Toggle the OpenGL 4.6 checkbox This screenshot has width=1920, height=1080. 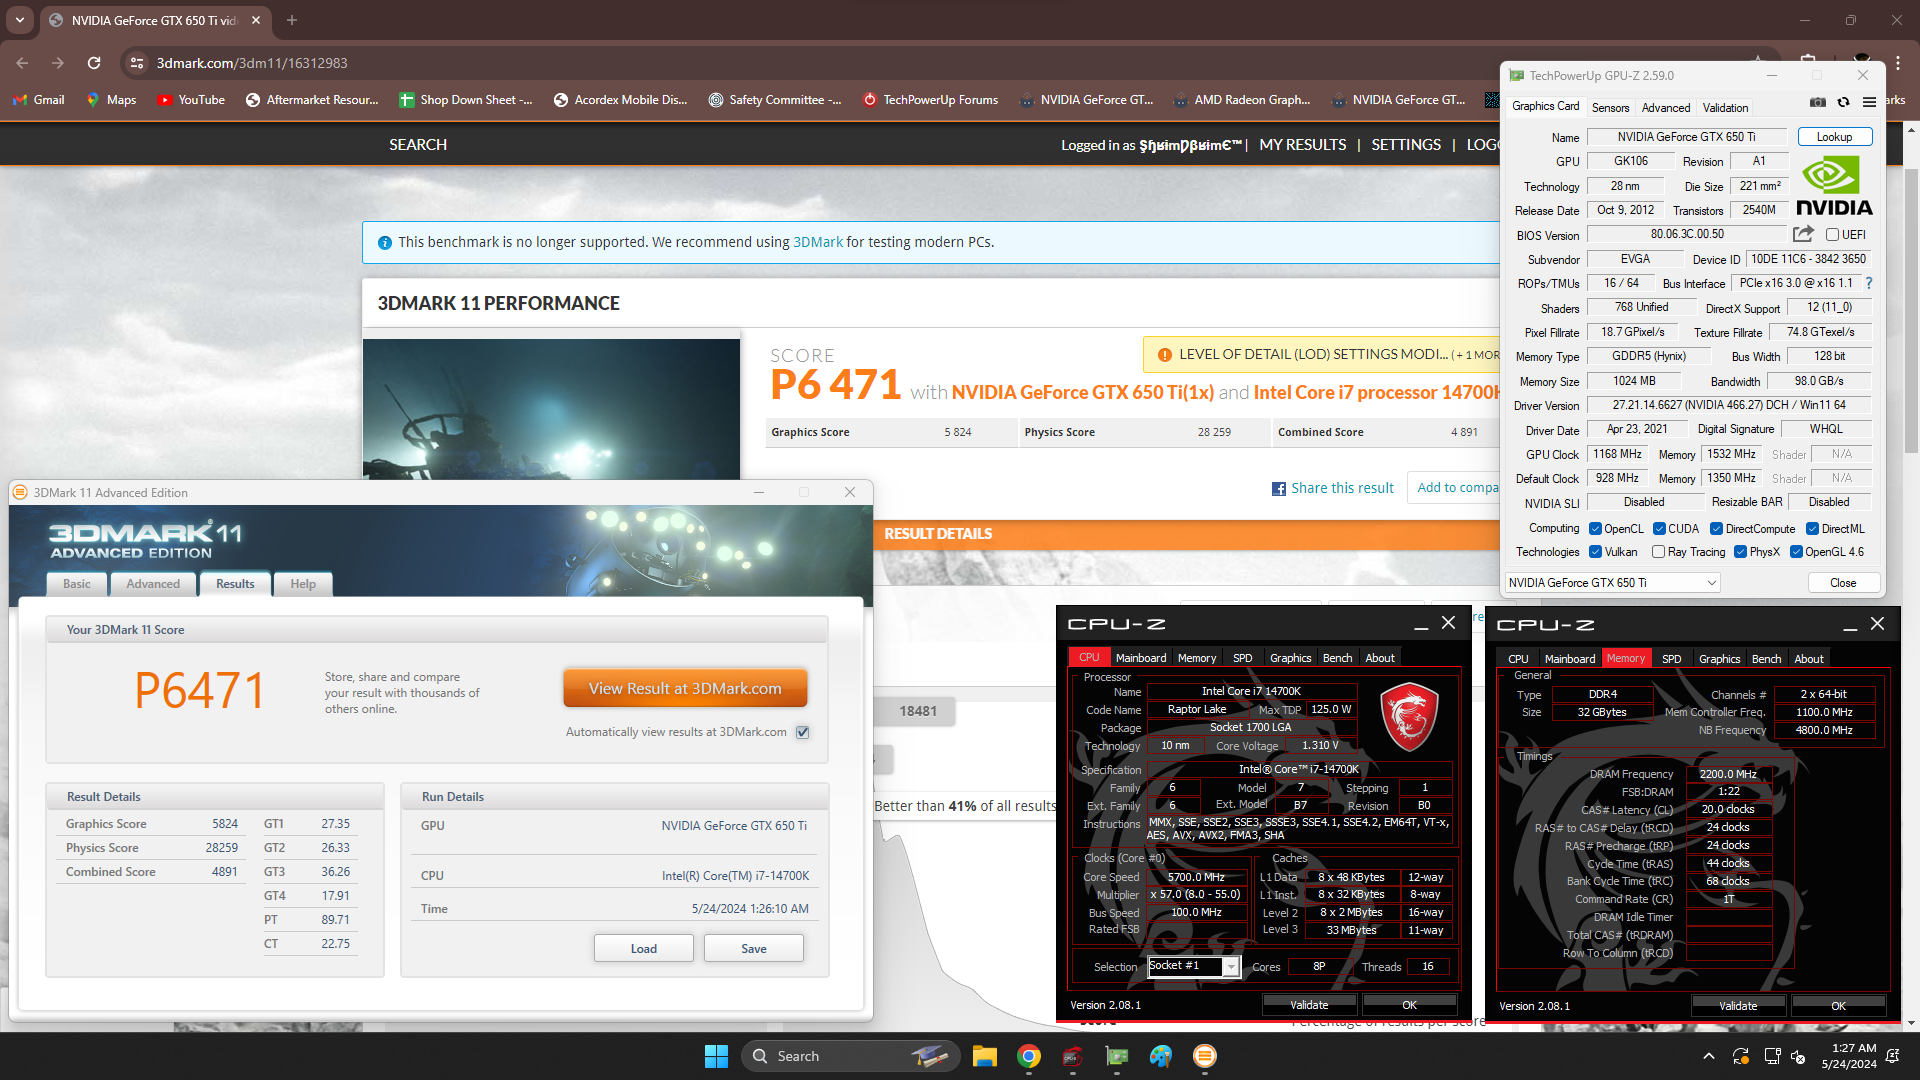[1796, 552]
